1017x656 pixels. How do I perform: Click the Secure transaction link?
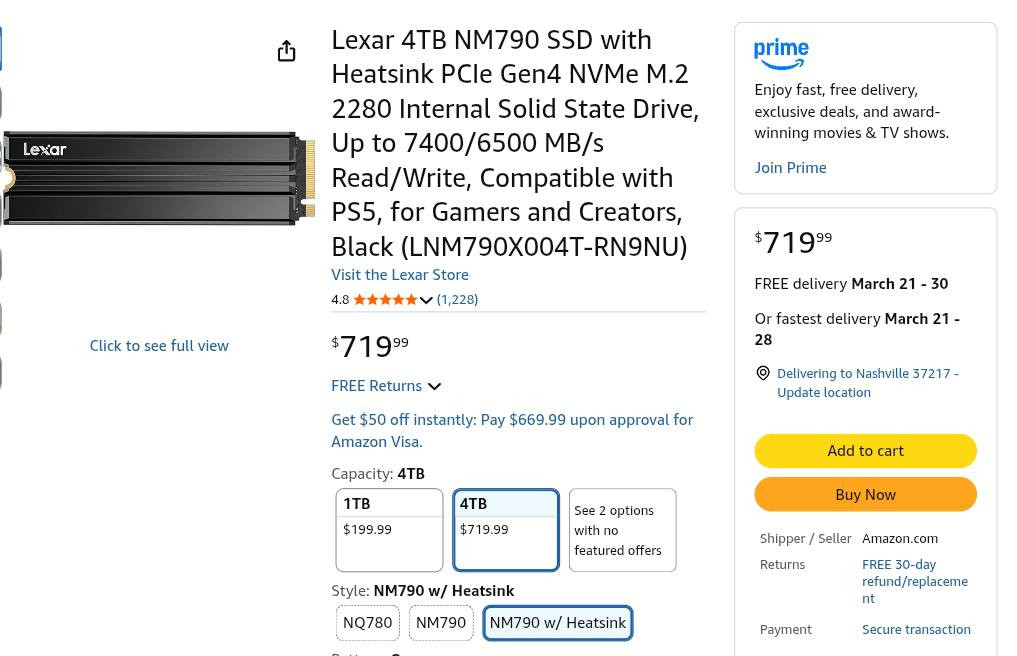[916, 629]
